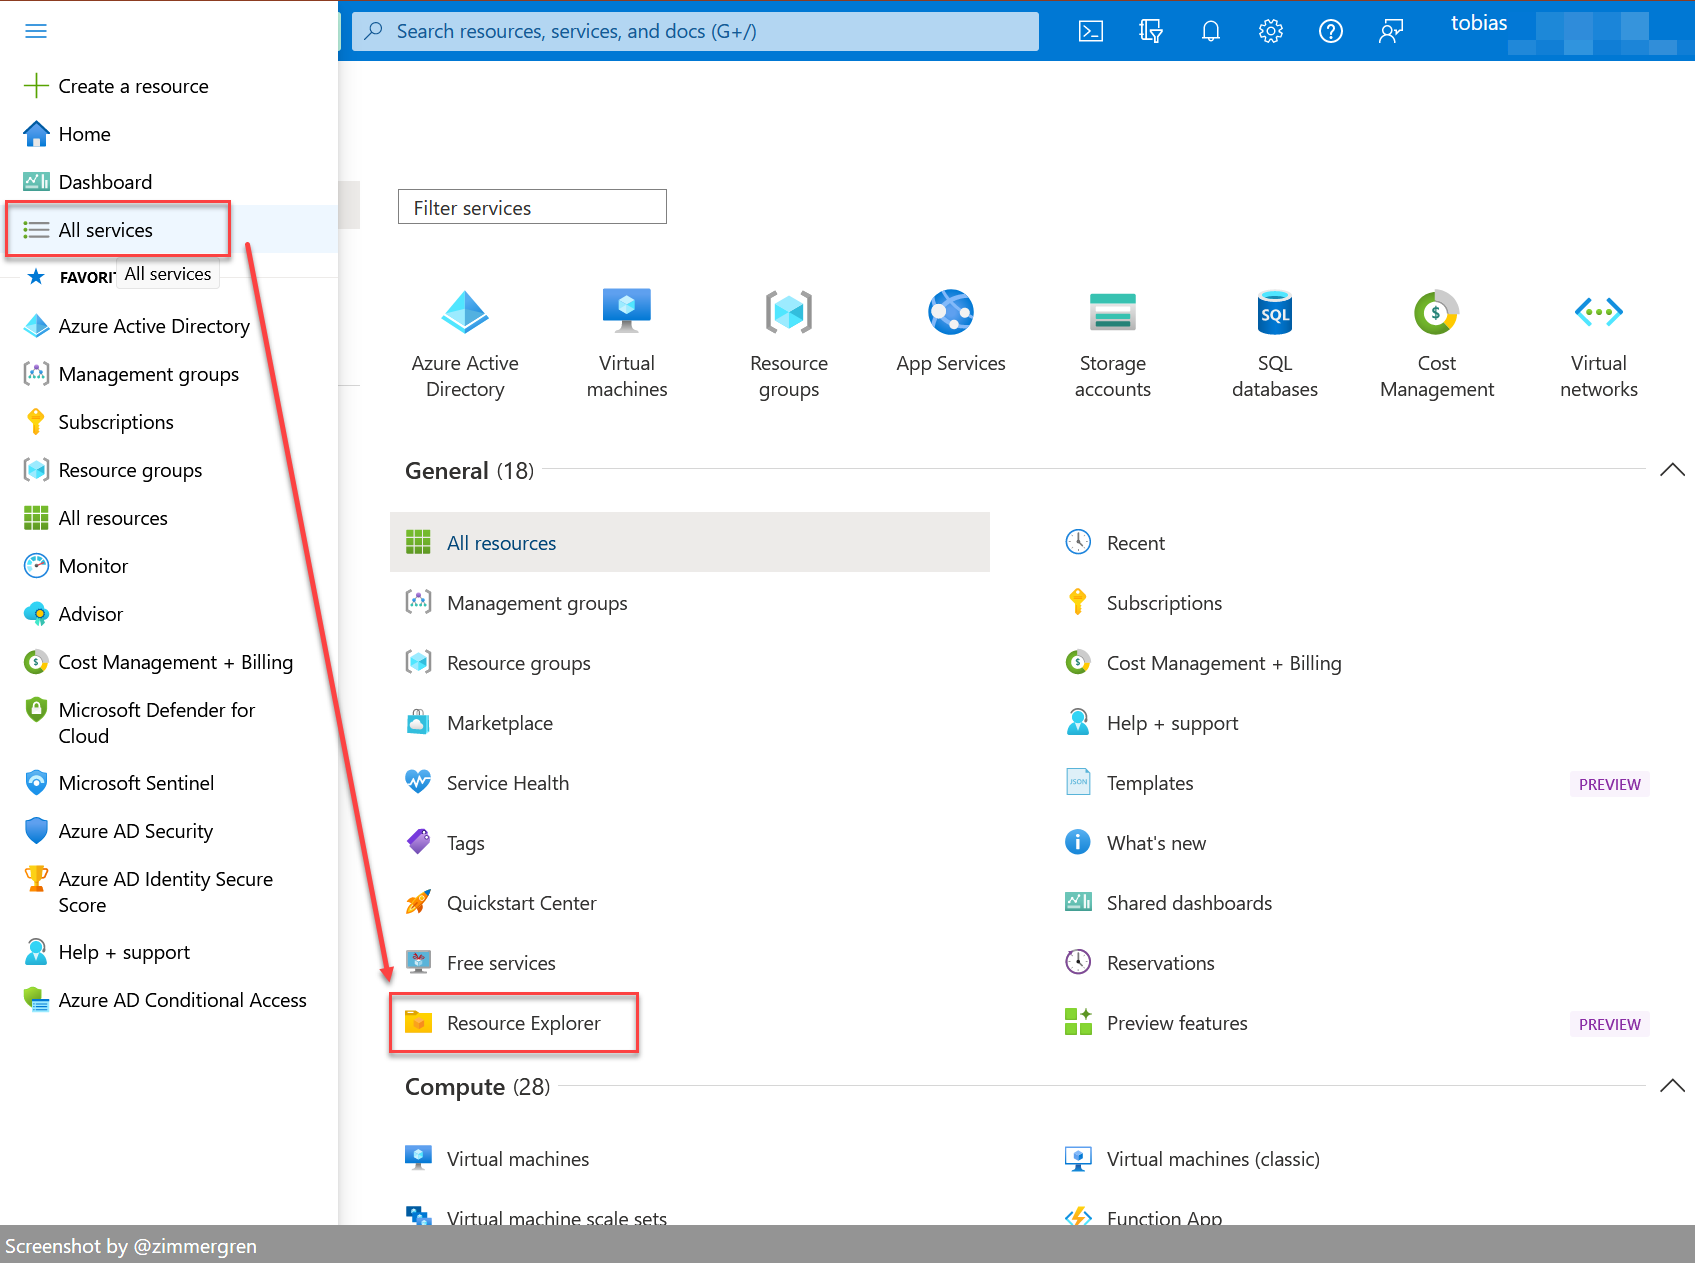This screenshot has width=1695, height=1263.
Task: Open the help question mark icon
Action: point(1330,31)
